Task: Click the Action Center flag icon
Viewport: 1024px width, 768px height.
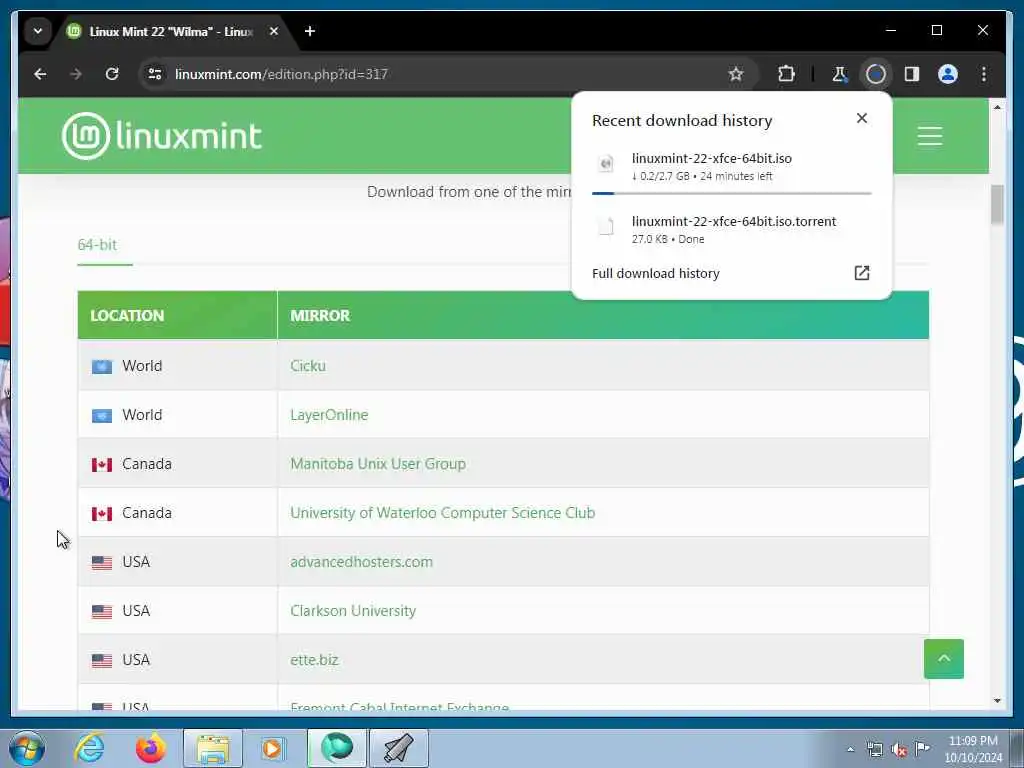Action: click(x=923, y=749)
